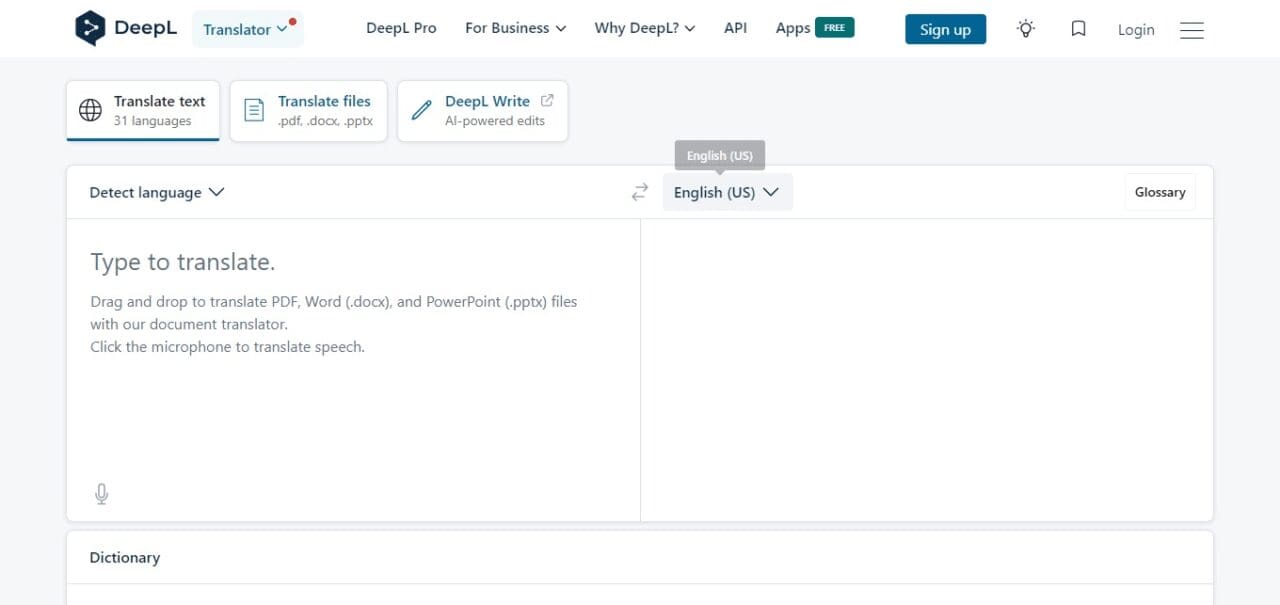Click the '31 languages' subtitle
Image resolution: width=1280 pixels, height=605 pixels.
coord(152,121)
